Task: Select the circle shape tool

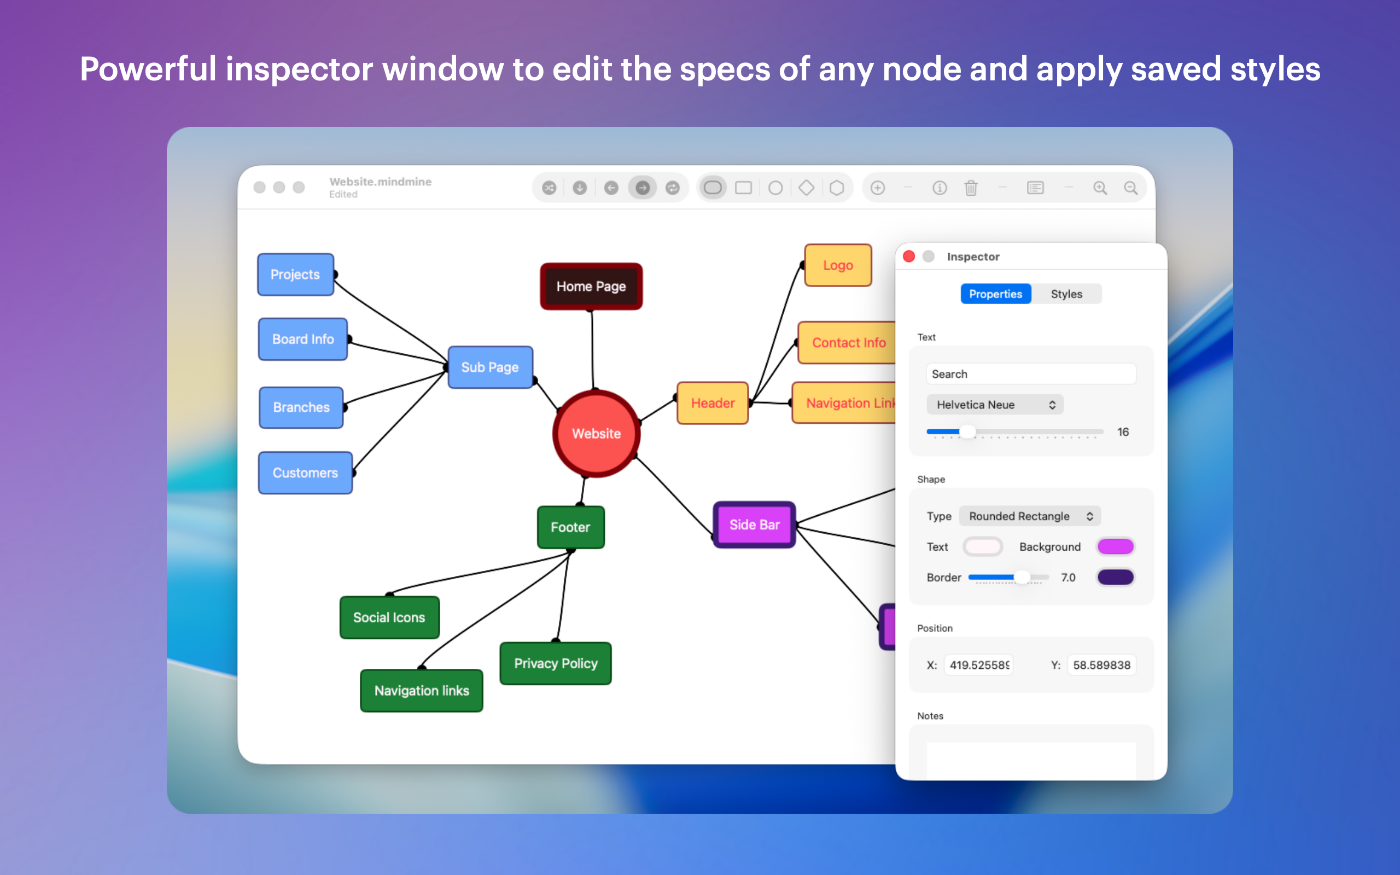Action: 775,188
